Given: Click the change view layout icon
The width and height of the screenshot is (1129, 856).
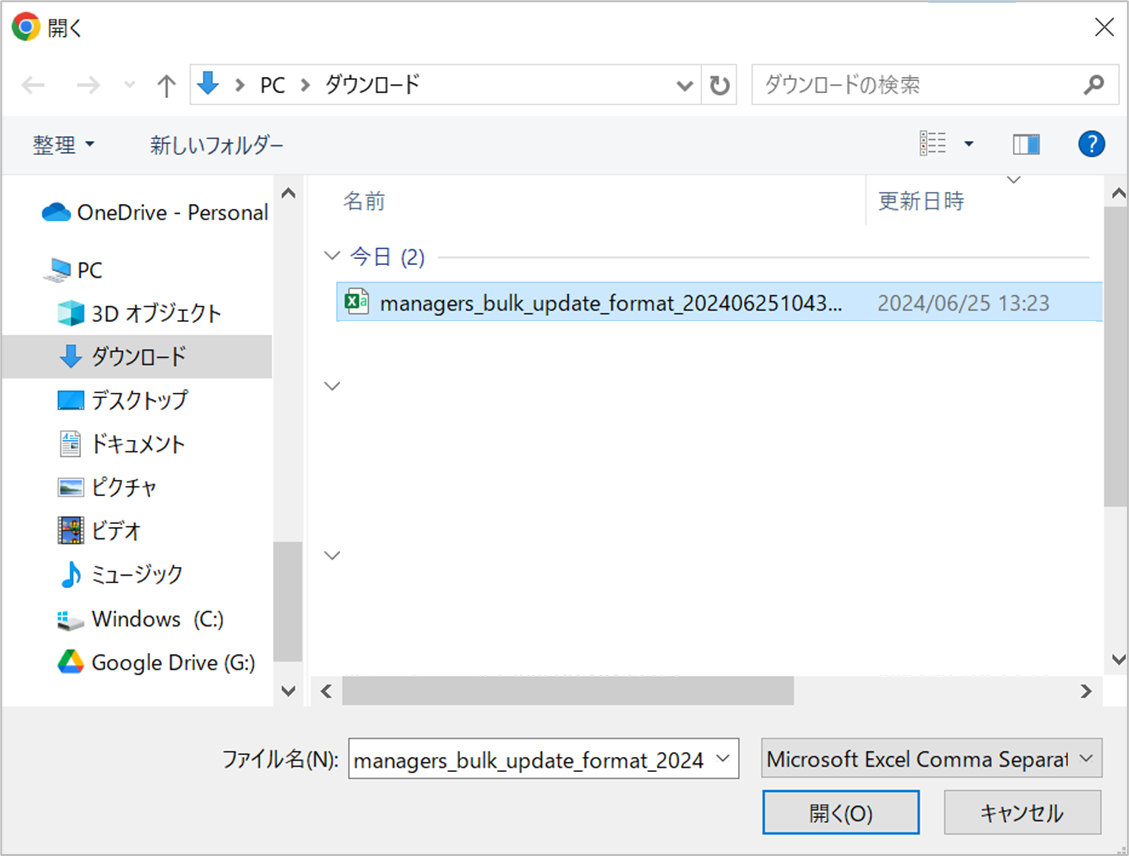Looking at the screenshot, I should point(933,144).
